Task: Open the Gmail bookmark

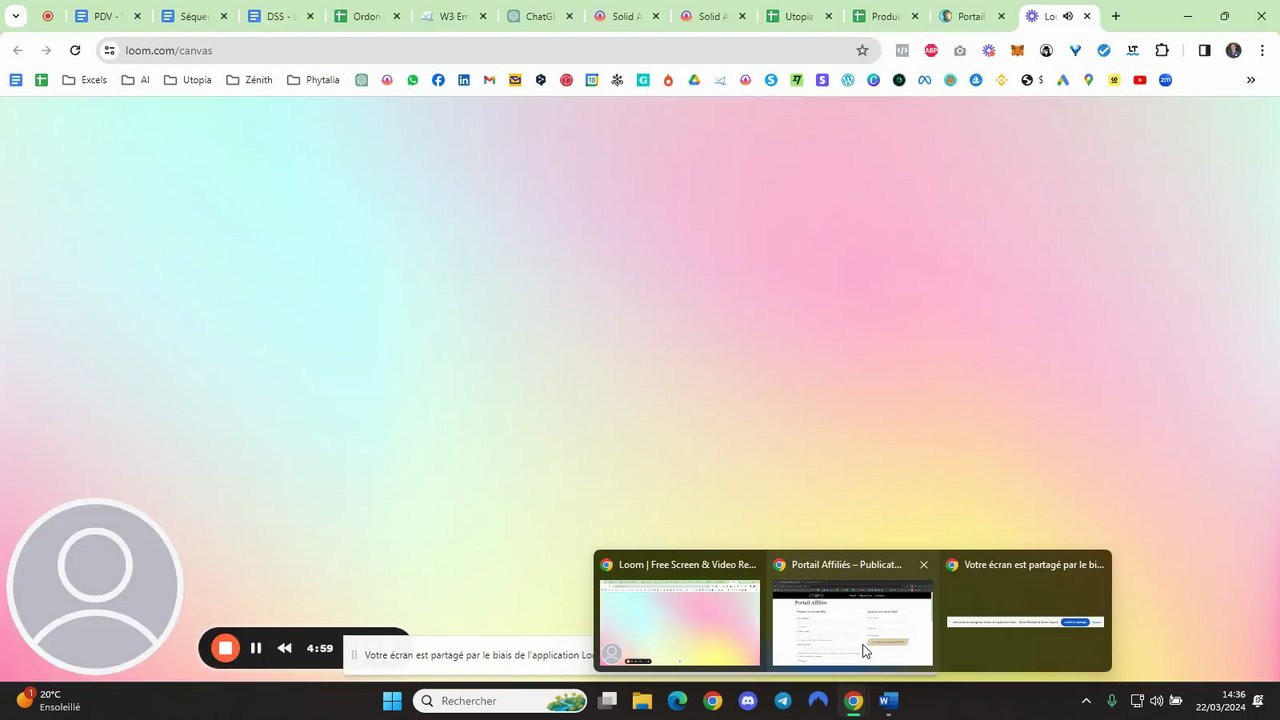Action: click(489, 80)
